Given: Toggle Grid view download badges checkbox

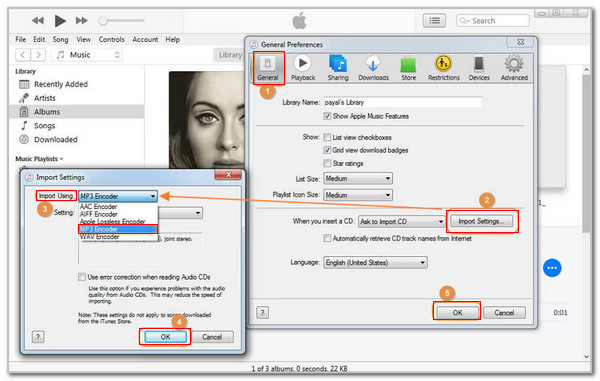Looking at the screenshot, I should click(327, 150).
